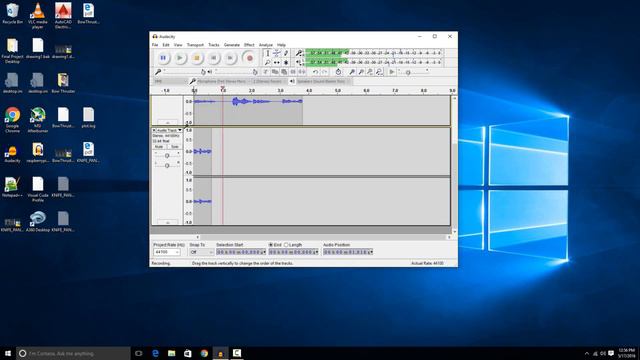Collapse the stereo Audio Track
640x360 pixels.
tap(167, 222)
